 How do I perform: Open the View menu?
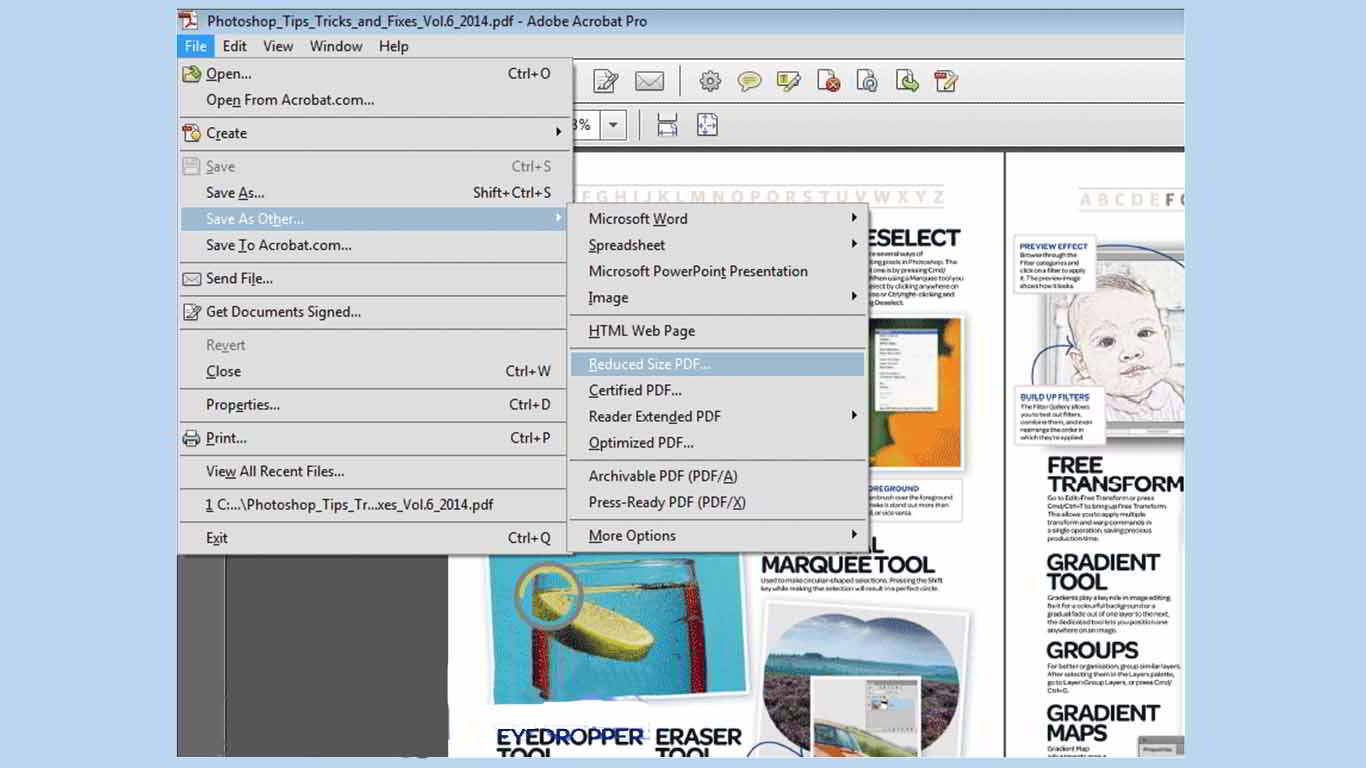(278, 46)
